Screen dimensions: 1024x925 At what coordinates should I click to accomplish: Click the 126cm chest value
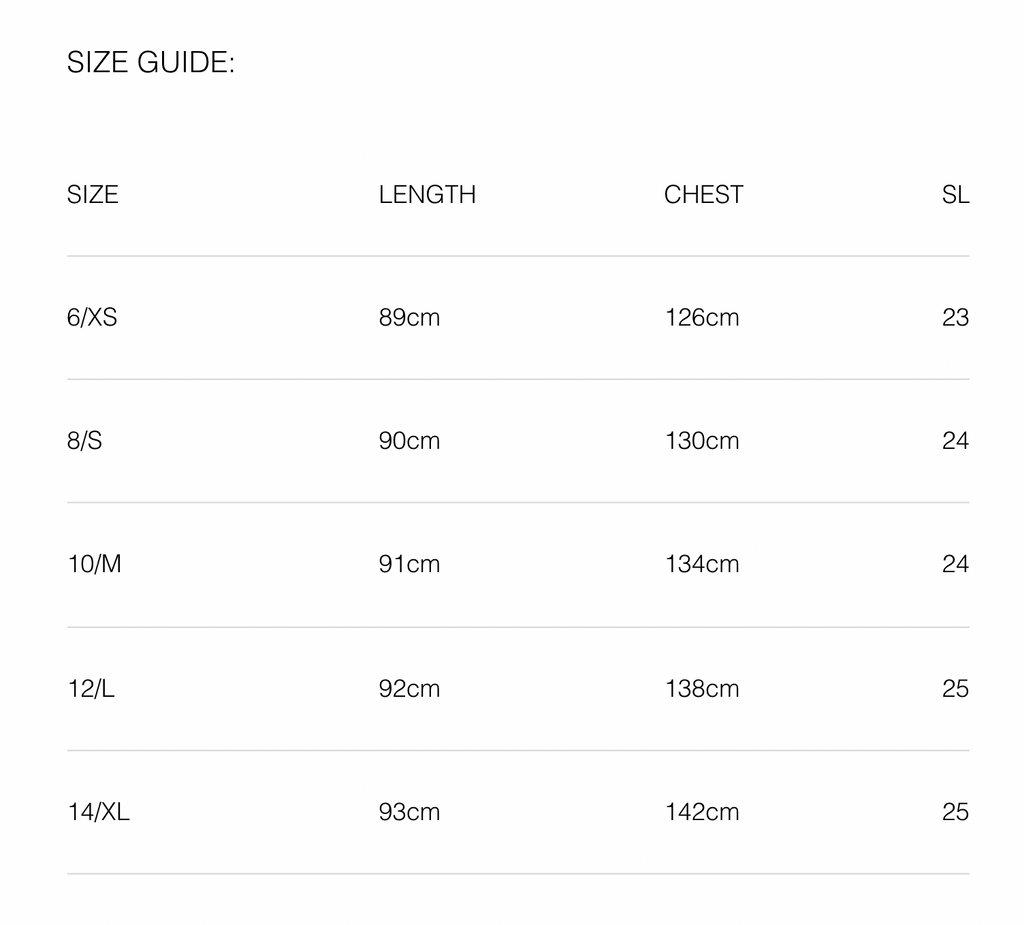702,317
